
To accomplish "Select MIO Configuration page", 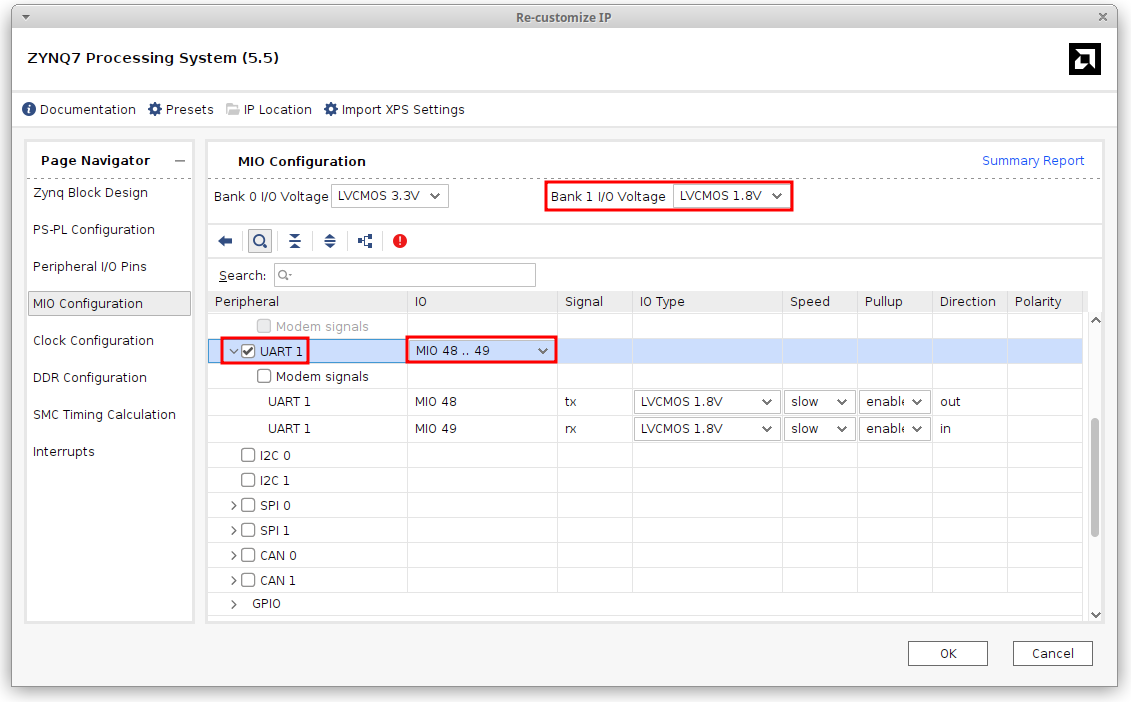I will 109,304.
